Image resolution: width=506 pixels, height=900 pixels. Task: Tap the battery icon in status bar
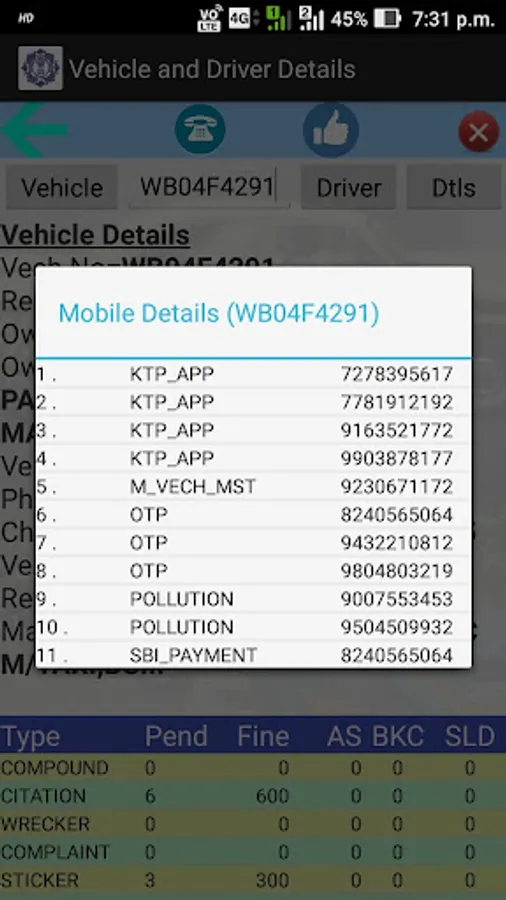coord(387,19)
